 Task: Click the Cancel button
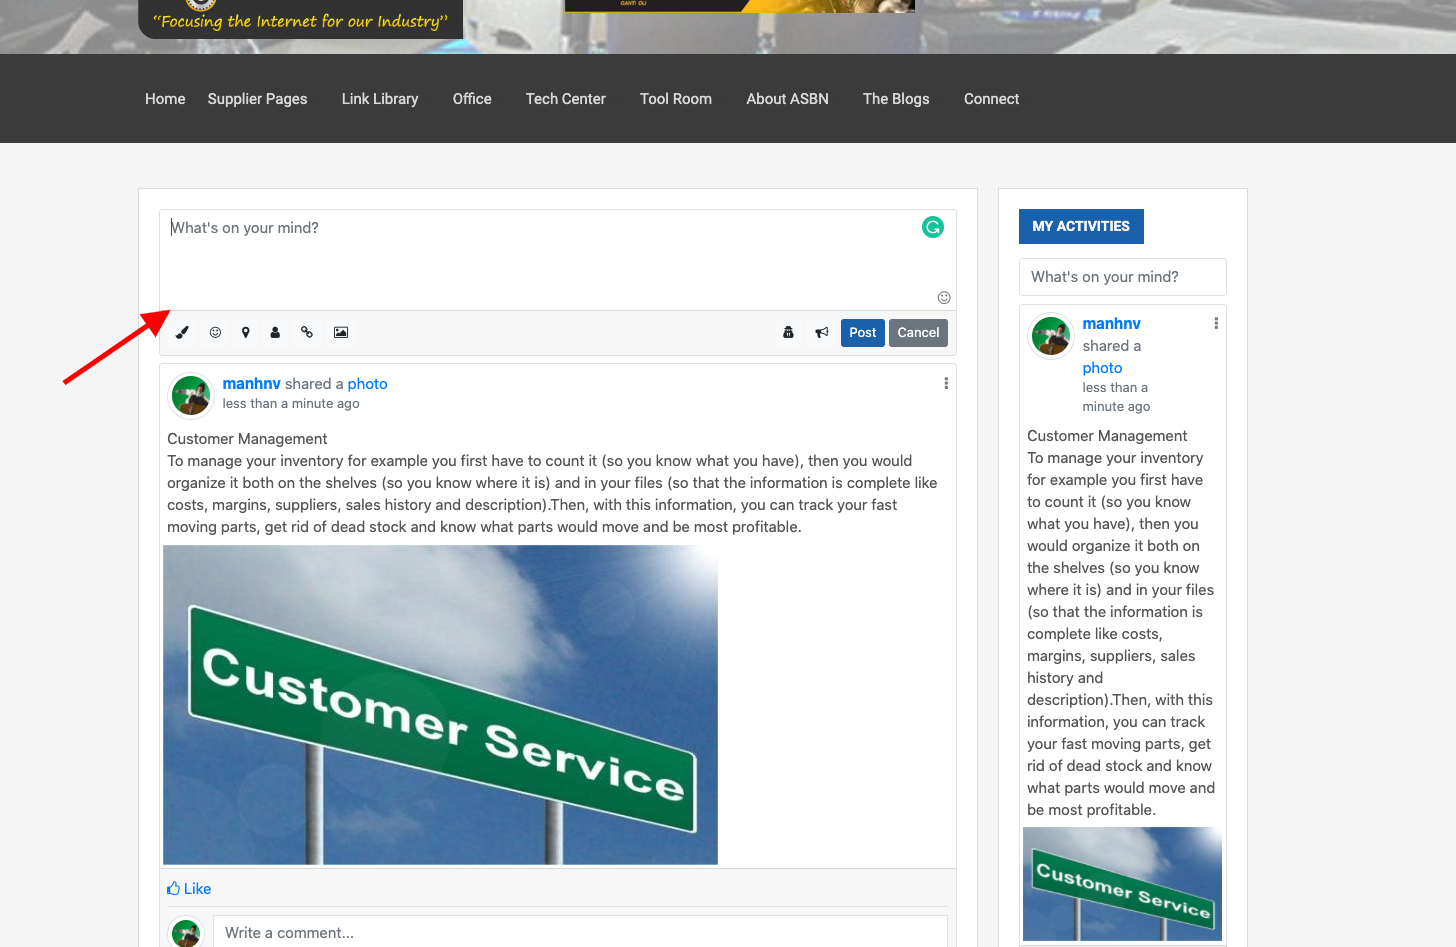pyautogui.click(x=918, y=333)
